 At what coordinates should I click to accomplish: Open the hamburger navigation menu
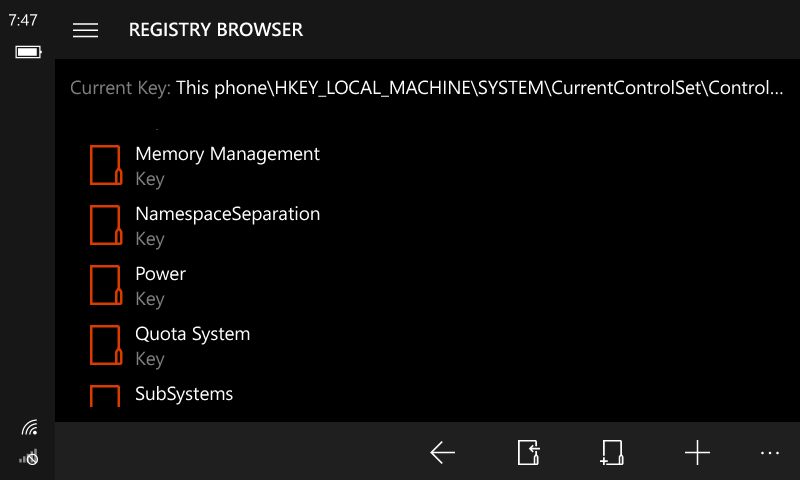[x=86, y=30]
